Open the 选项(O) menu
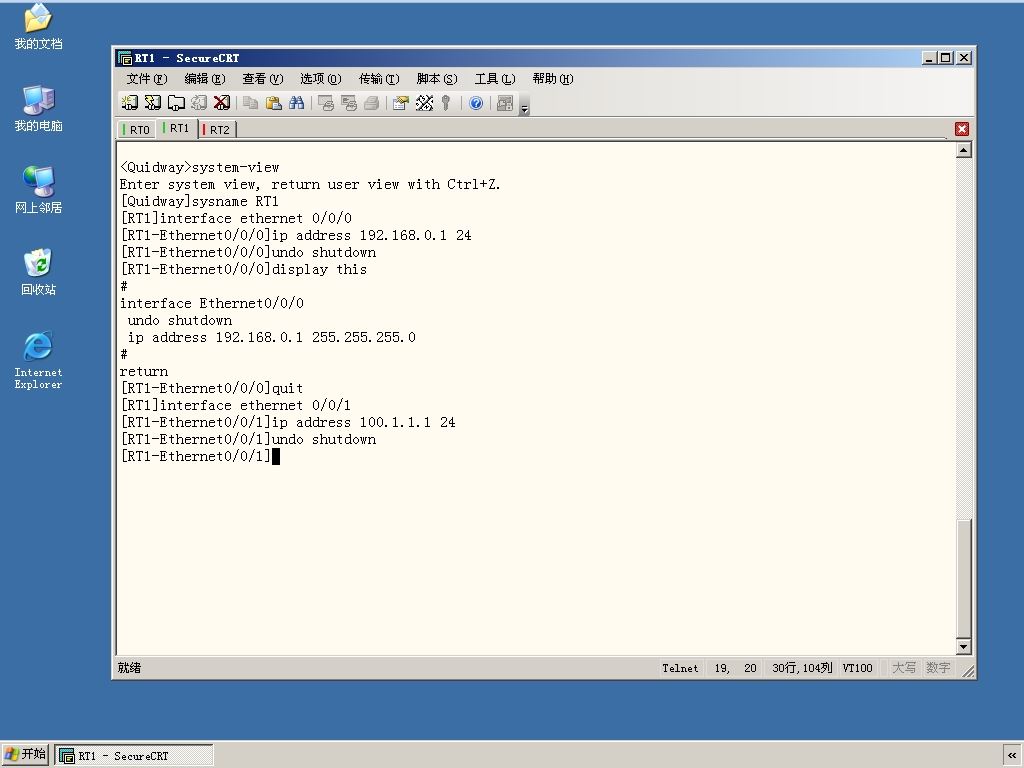1024x768 pixels. (321, 79)
